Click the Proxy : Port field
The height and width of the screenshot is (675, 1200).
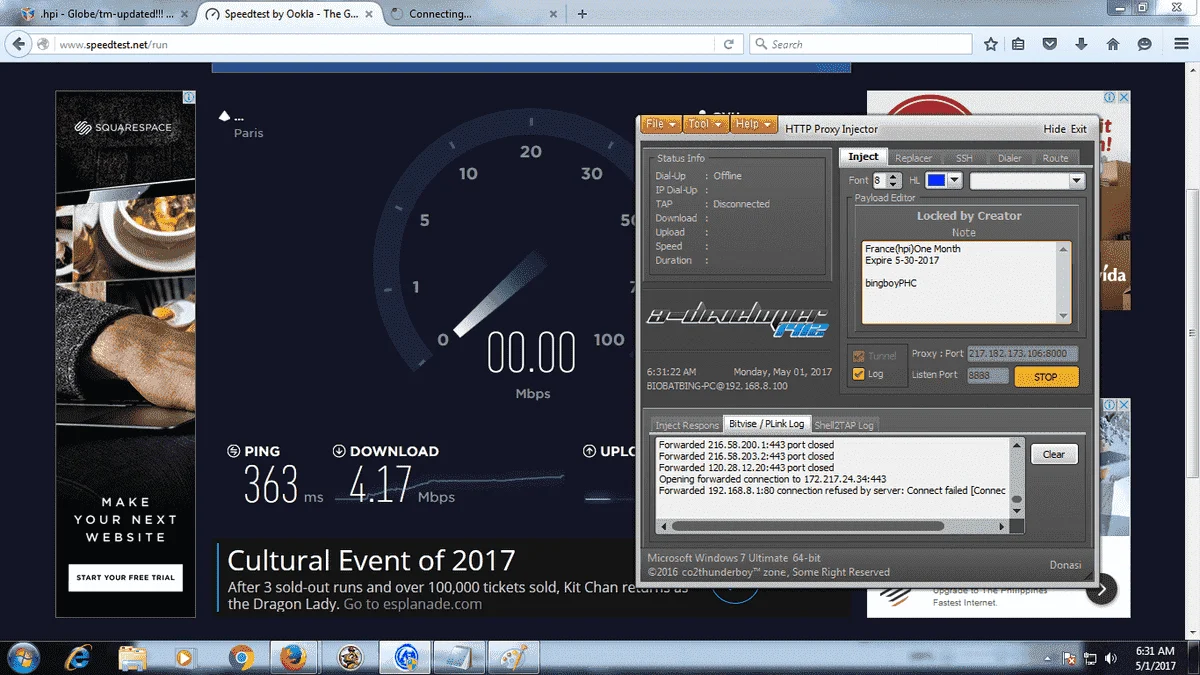[x=1023, y=354]
